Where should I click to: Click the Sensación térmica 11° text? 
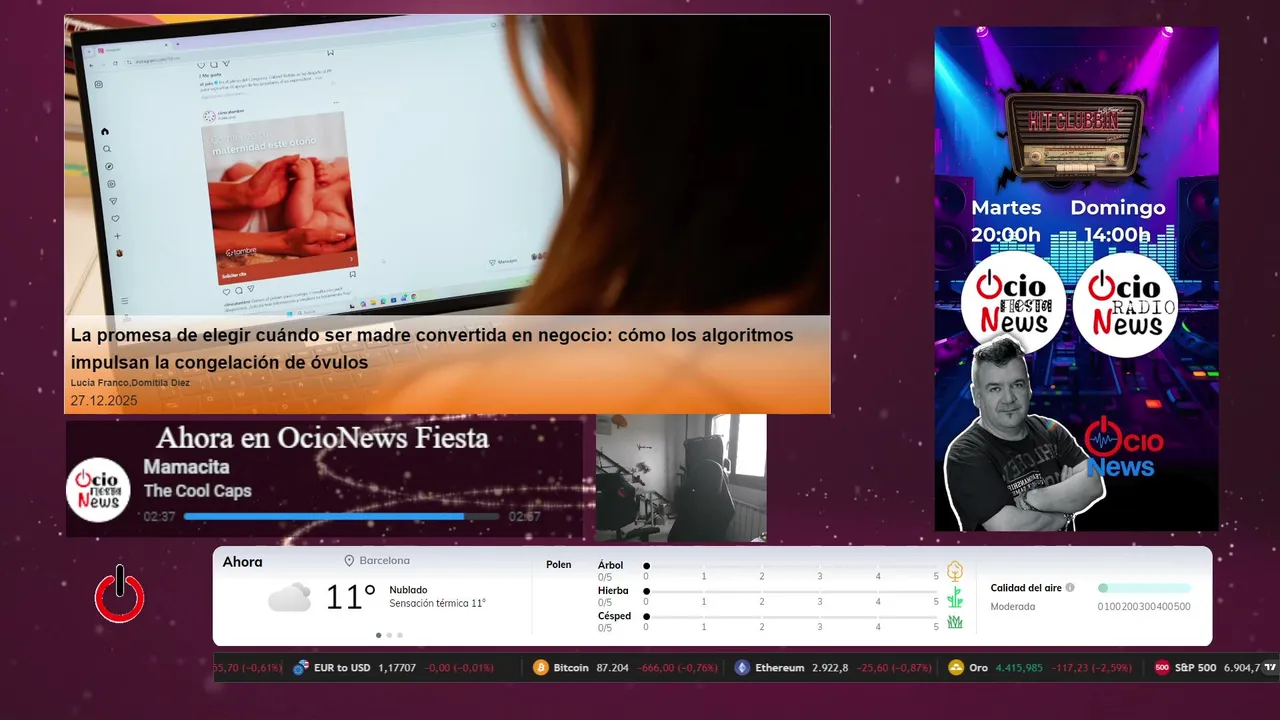pyautogui.click(x=437, y=604)
